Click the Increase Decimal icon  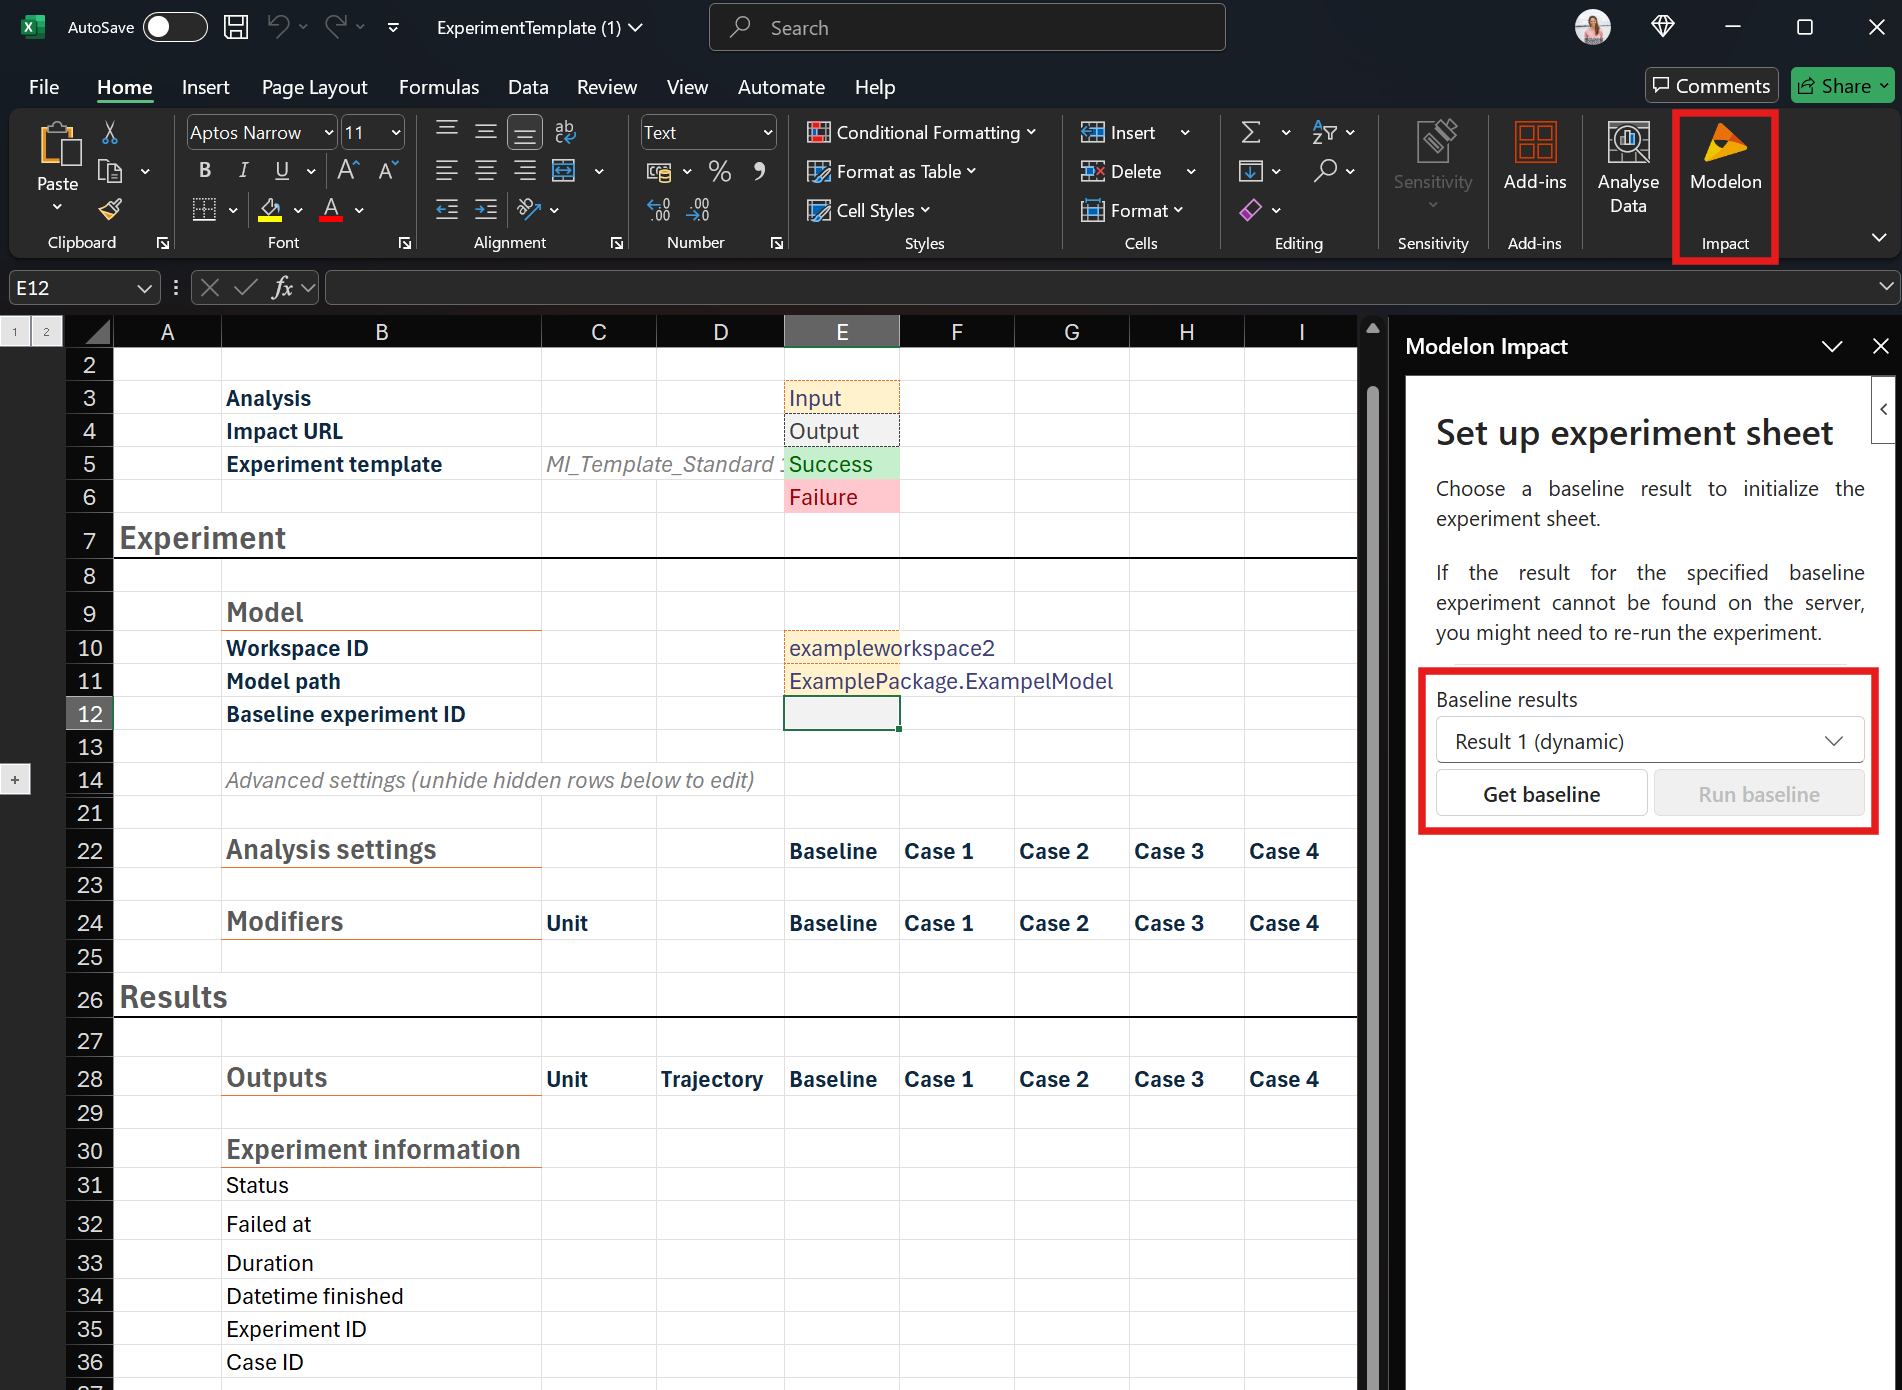pos(659,209)
